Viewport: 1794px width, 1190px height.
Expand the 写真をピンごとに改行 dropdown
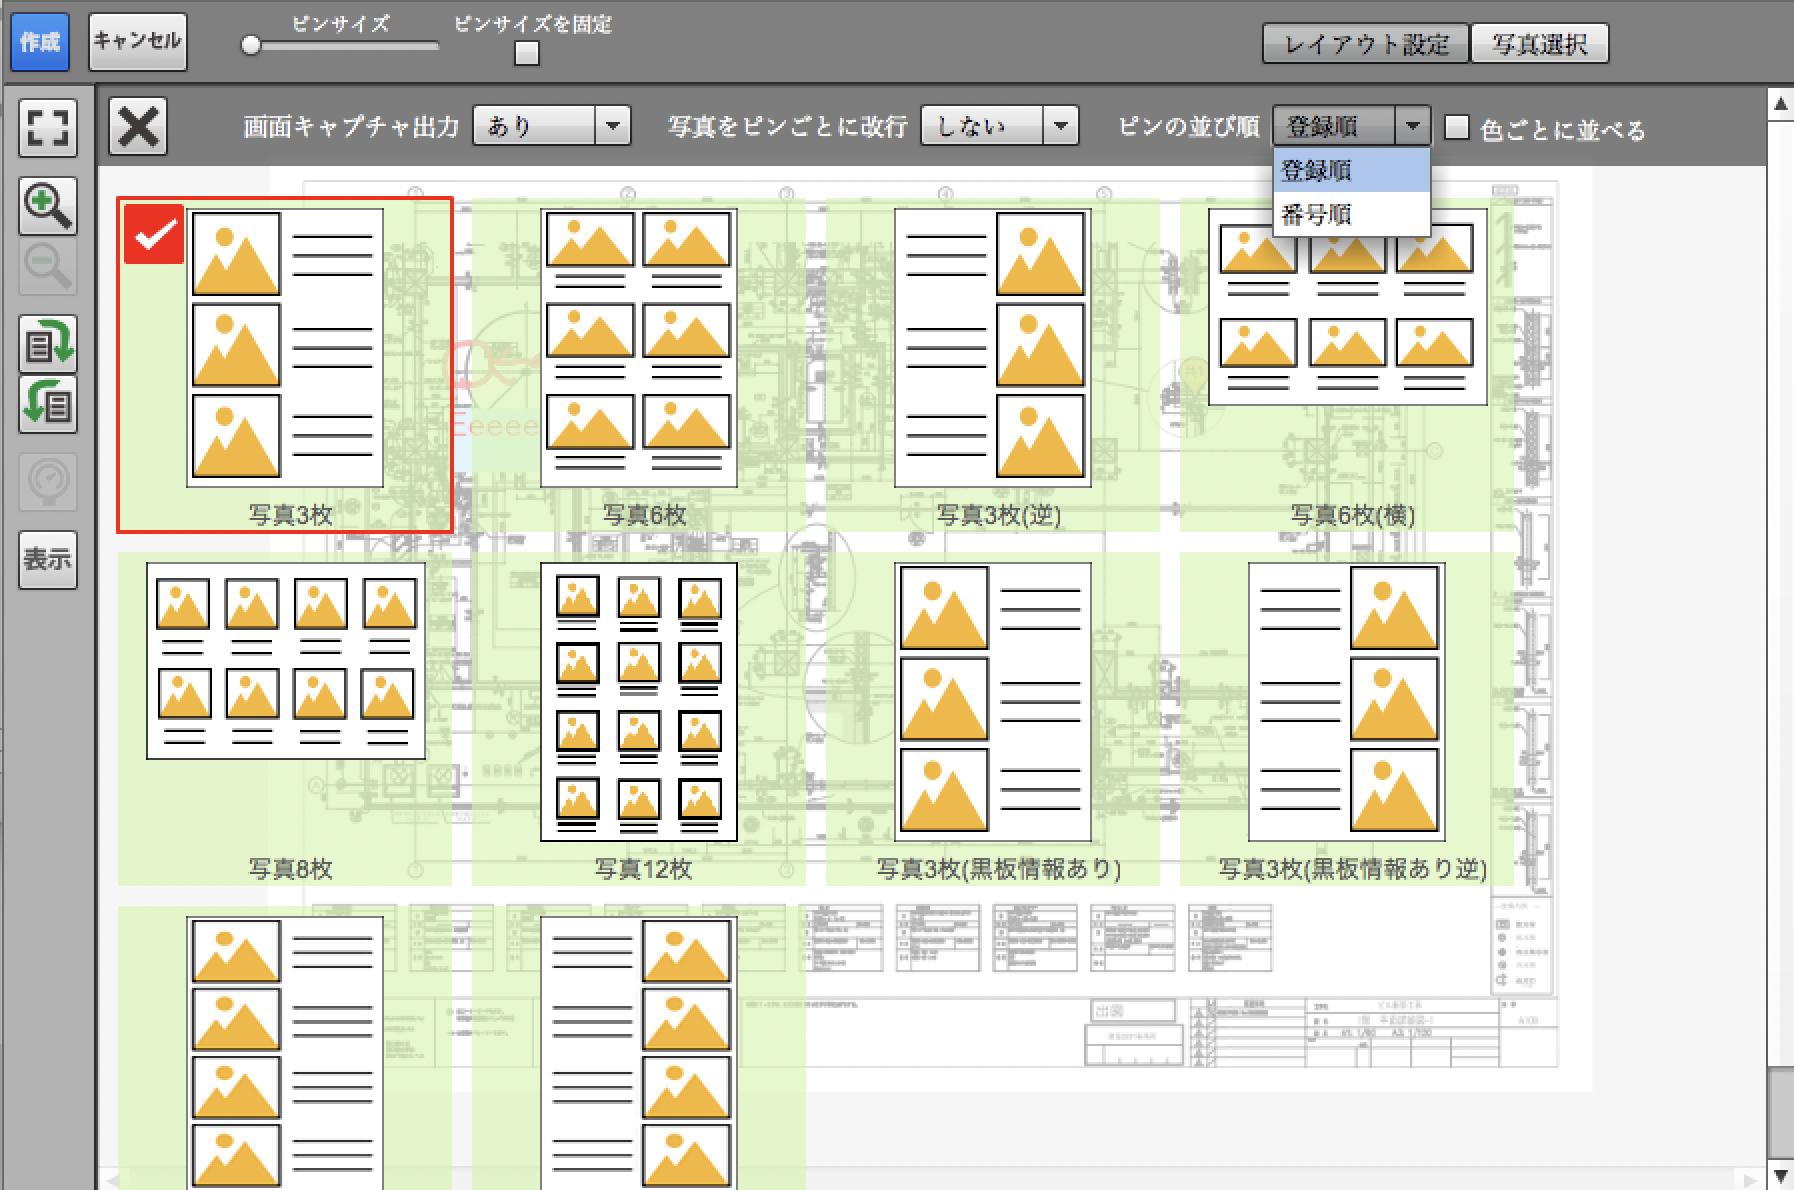click(x=999, y=127)
